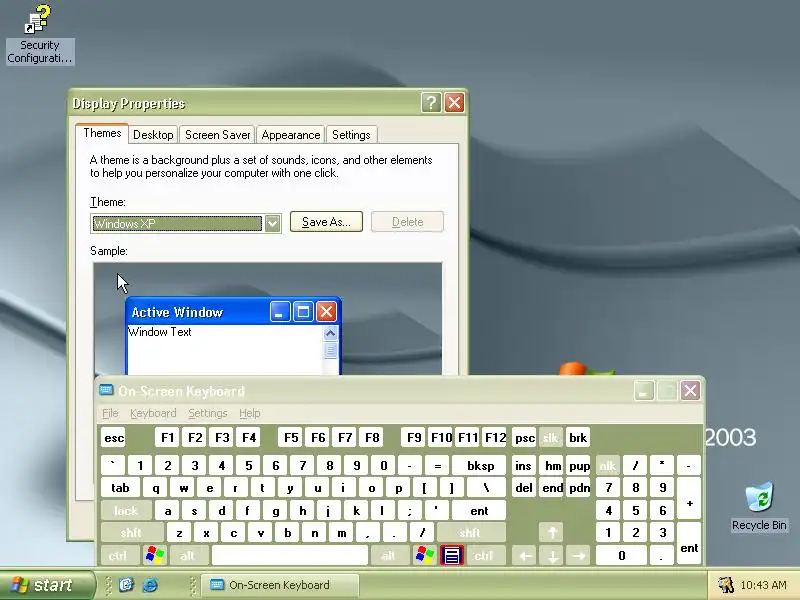800x600 pixels.
Task: Open the Keyboard menu
Action: (153, 413)
